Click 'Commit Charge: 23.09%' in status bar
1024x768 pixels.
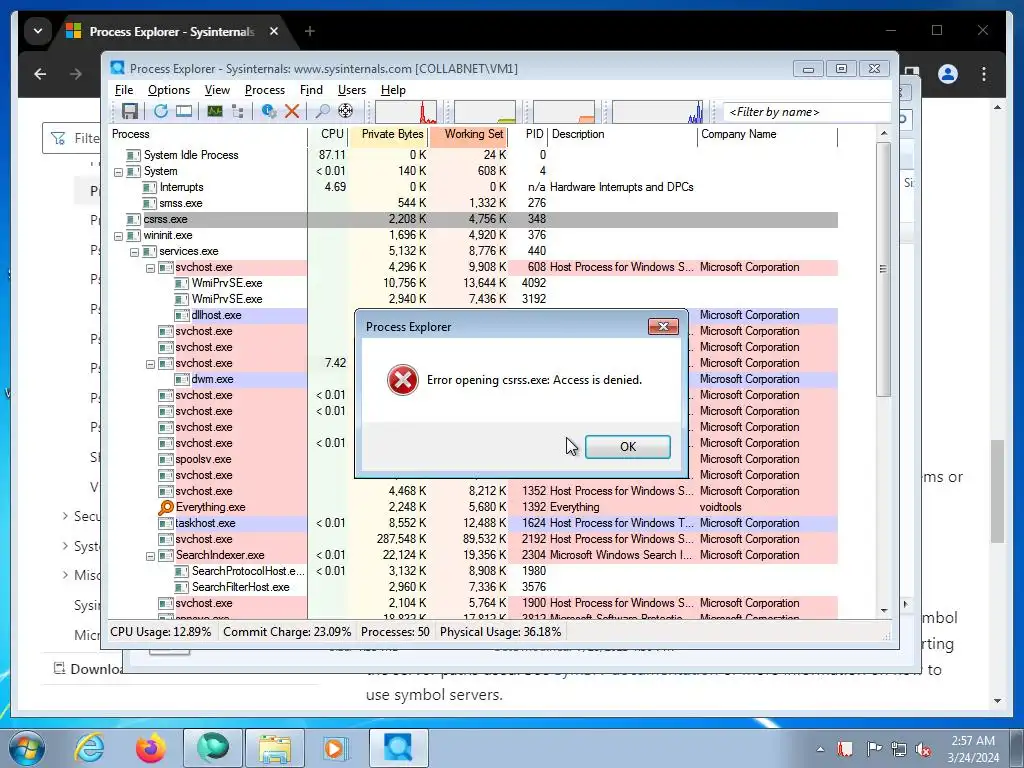(x=287, y=632)
